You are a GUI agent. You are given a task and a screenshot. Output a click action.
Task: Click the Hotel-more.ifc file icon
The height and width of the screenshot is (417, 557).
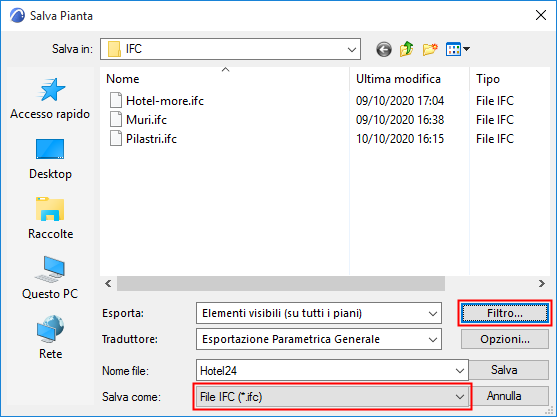tap(116, 101)
